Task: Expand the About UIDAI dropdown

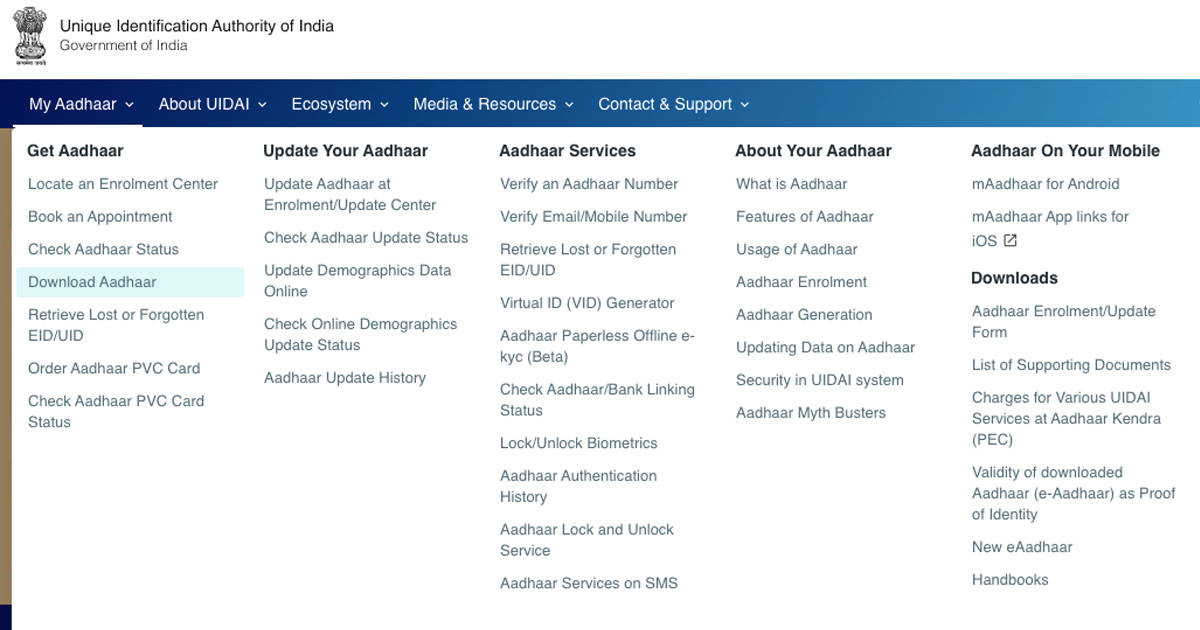Action: tap(212, 104)
